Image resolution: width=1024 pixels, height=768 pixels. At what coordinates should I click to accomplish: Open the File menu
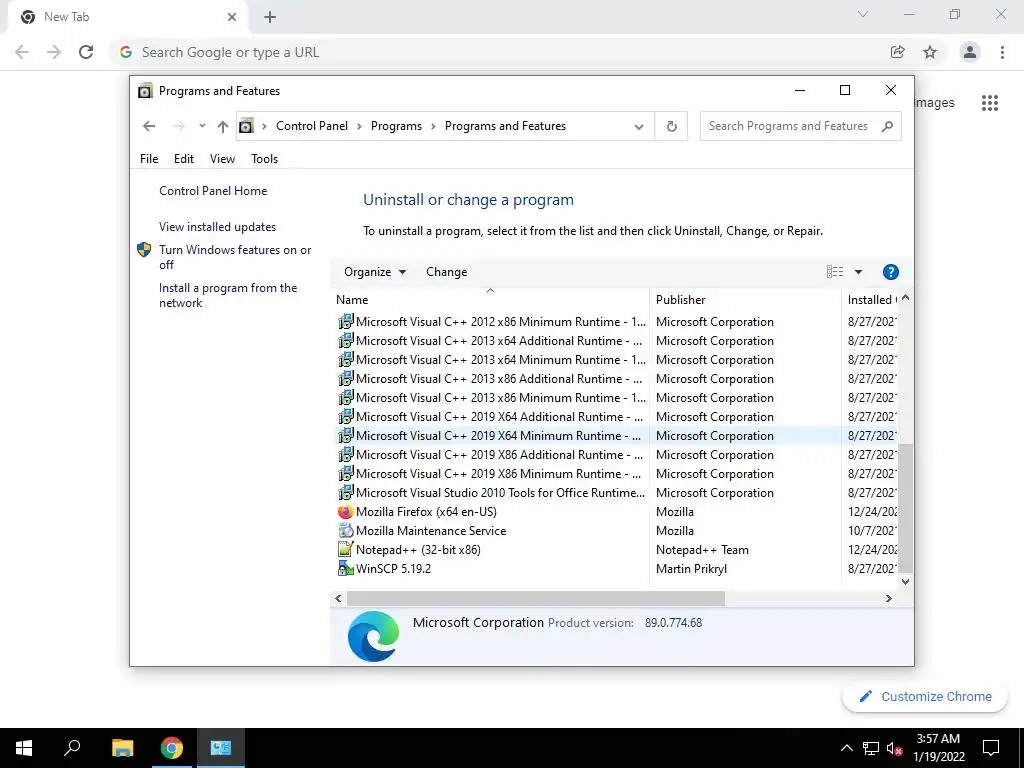(149, 159)
